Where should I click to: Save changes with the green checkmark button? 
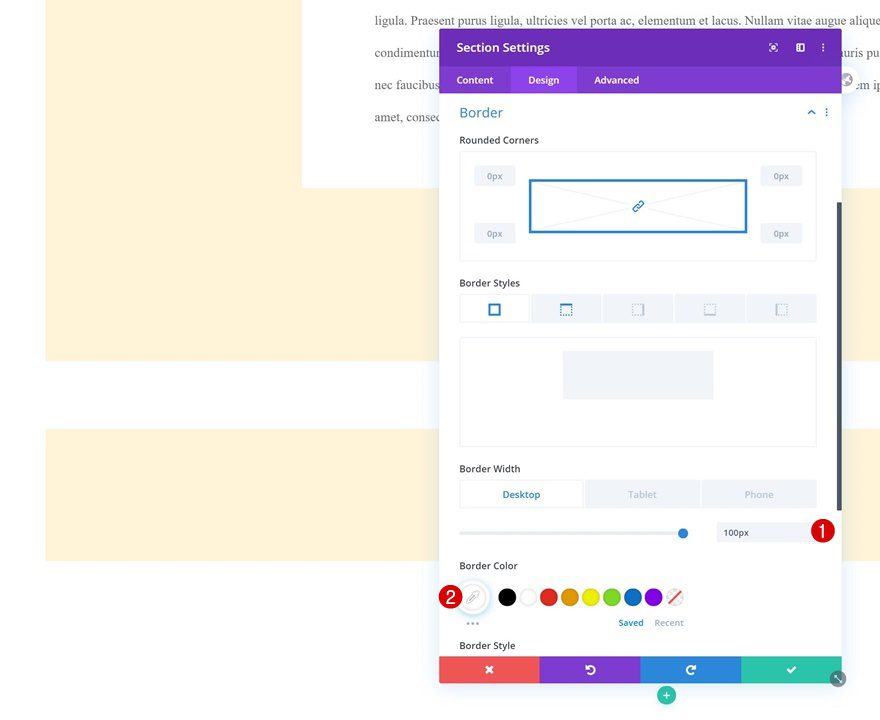tap(791, 669)
